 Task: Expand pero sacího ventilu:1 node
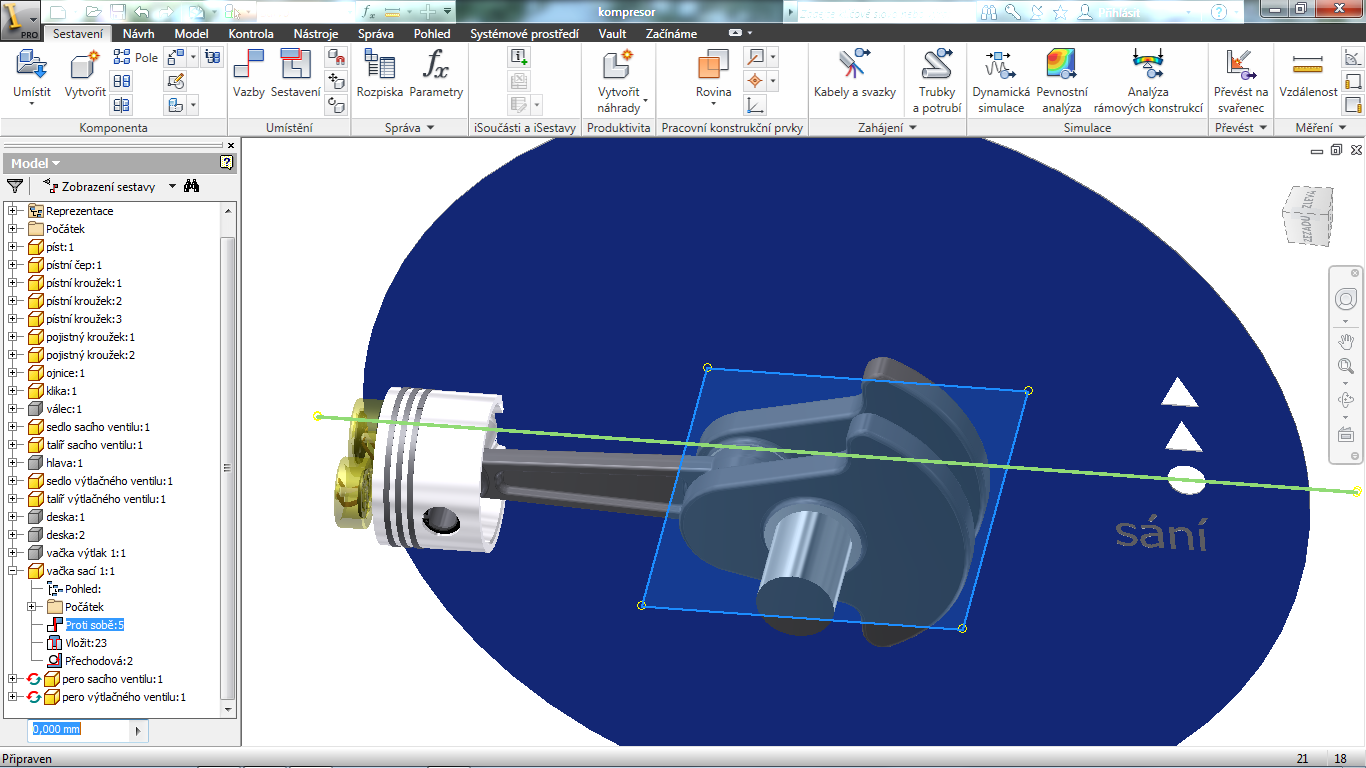13,679
